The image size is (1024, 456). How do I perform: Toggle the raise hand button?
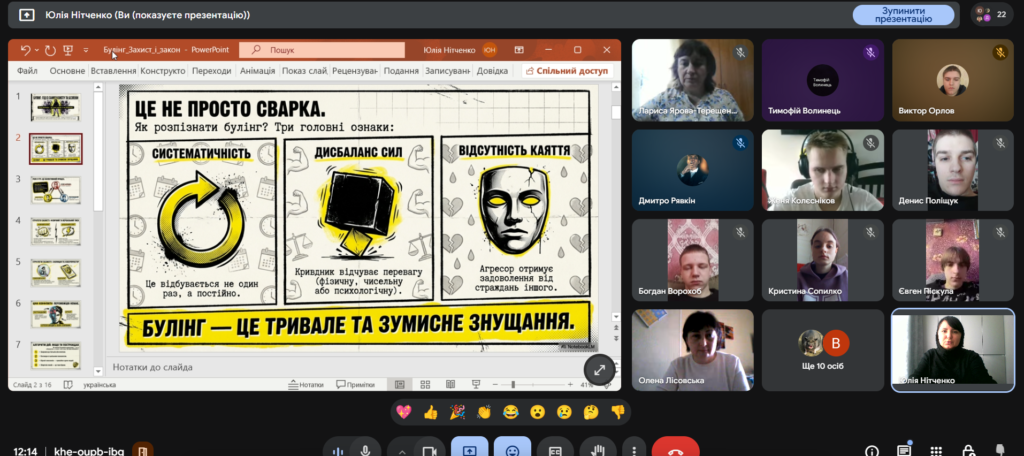coord(599,450)
